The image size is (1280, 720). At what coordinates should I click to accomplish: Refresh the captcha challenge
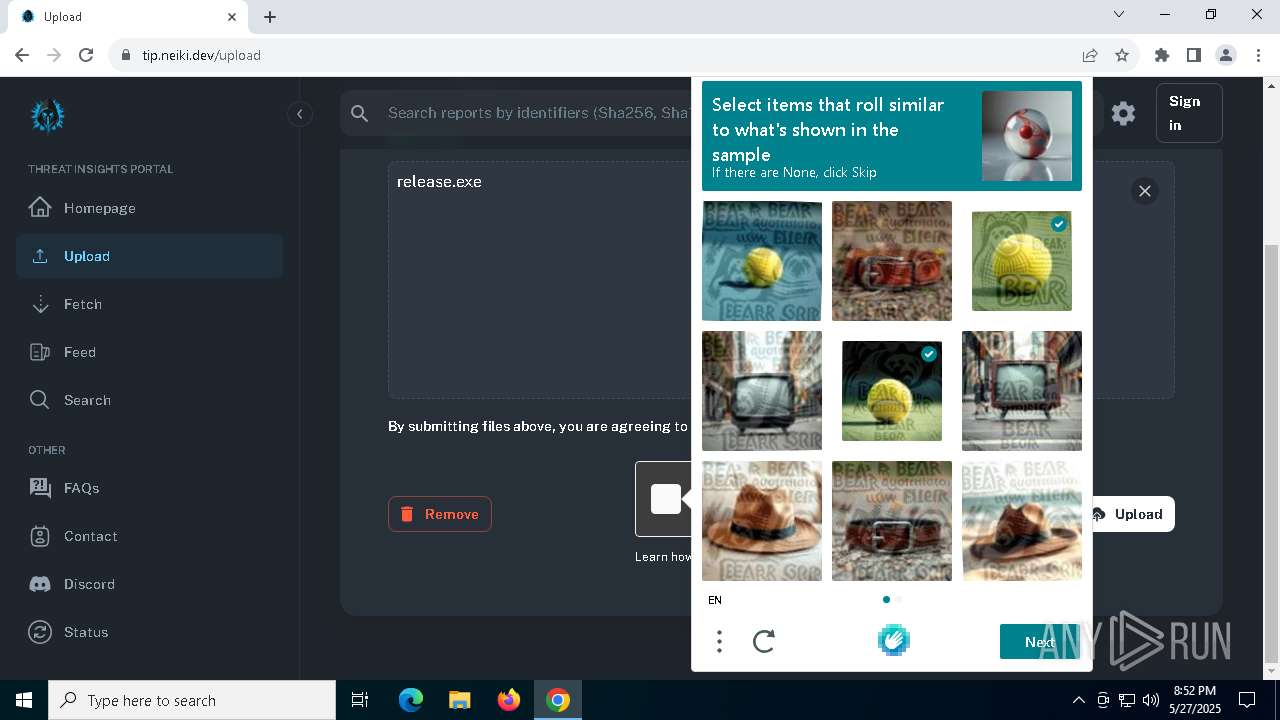coord(764,641)
